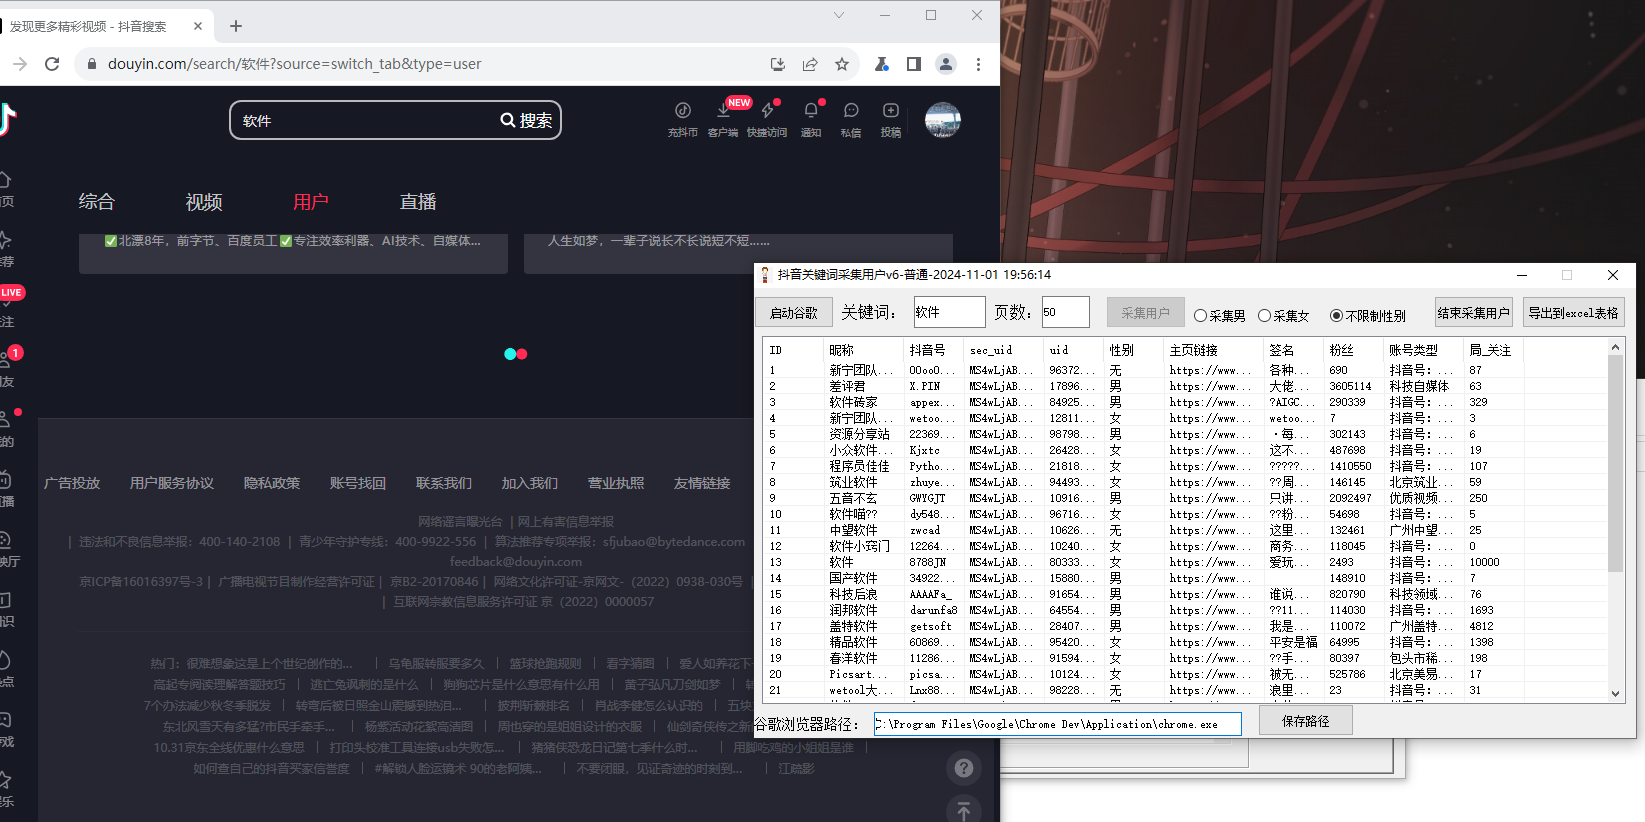This screenshot has height=822, width=1645.
Task: Click the share page icon in address bar
Action: (810, 64)
